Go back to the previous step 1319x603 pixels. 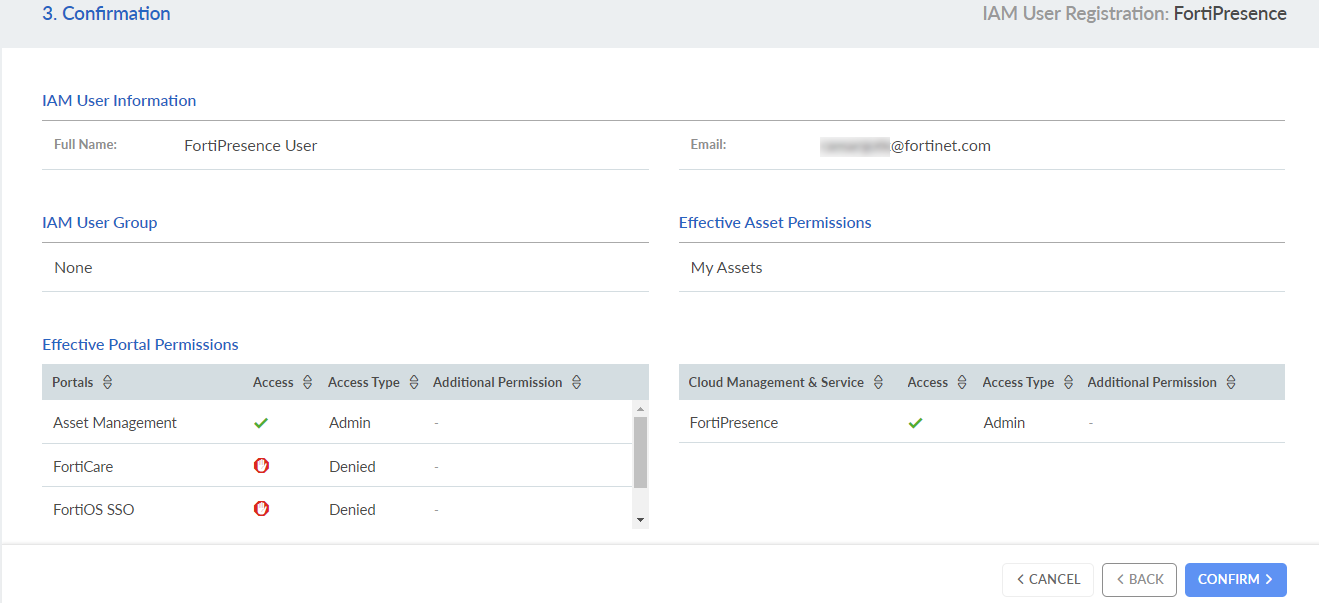pyautogui.click(x=1139, y=580)
